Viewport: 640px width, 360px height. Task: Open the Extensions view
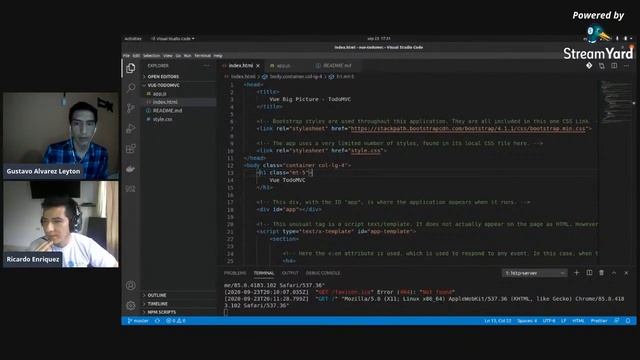pyautogui.click(x=131, y=149)
